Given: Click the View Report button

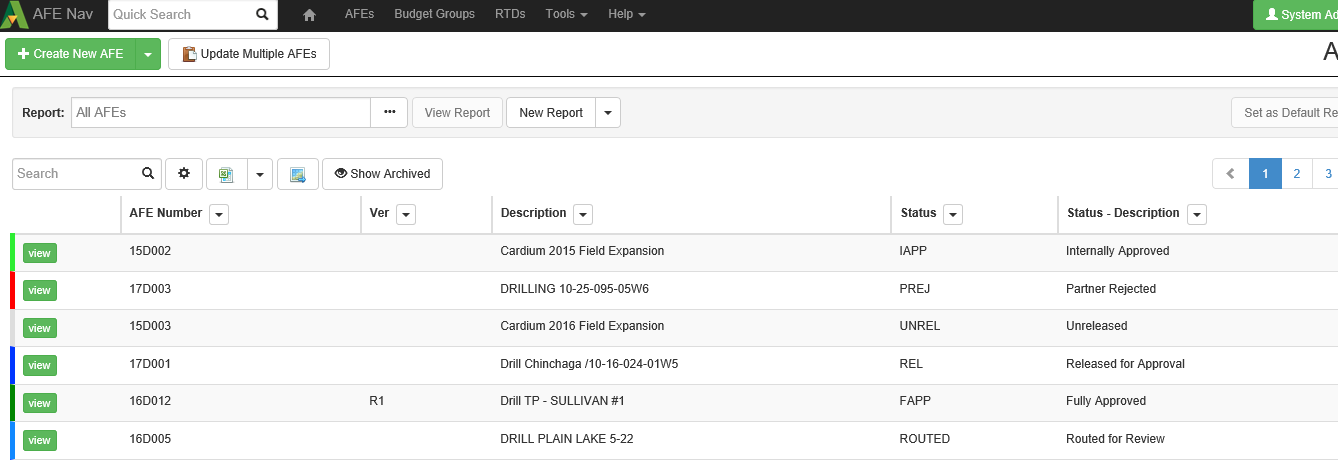Looking at the screenshot, I should pyautogui.click(x=457, y=112).
